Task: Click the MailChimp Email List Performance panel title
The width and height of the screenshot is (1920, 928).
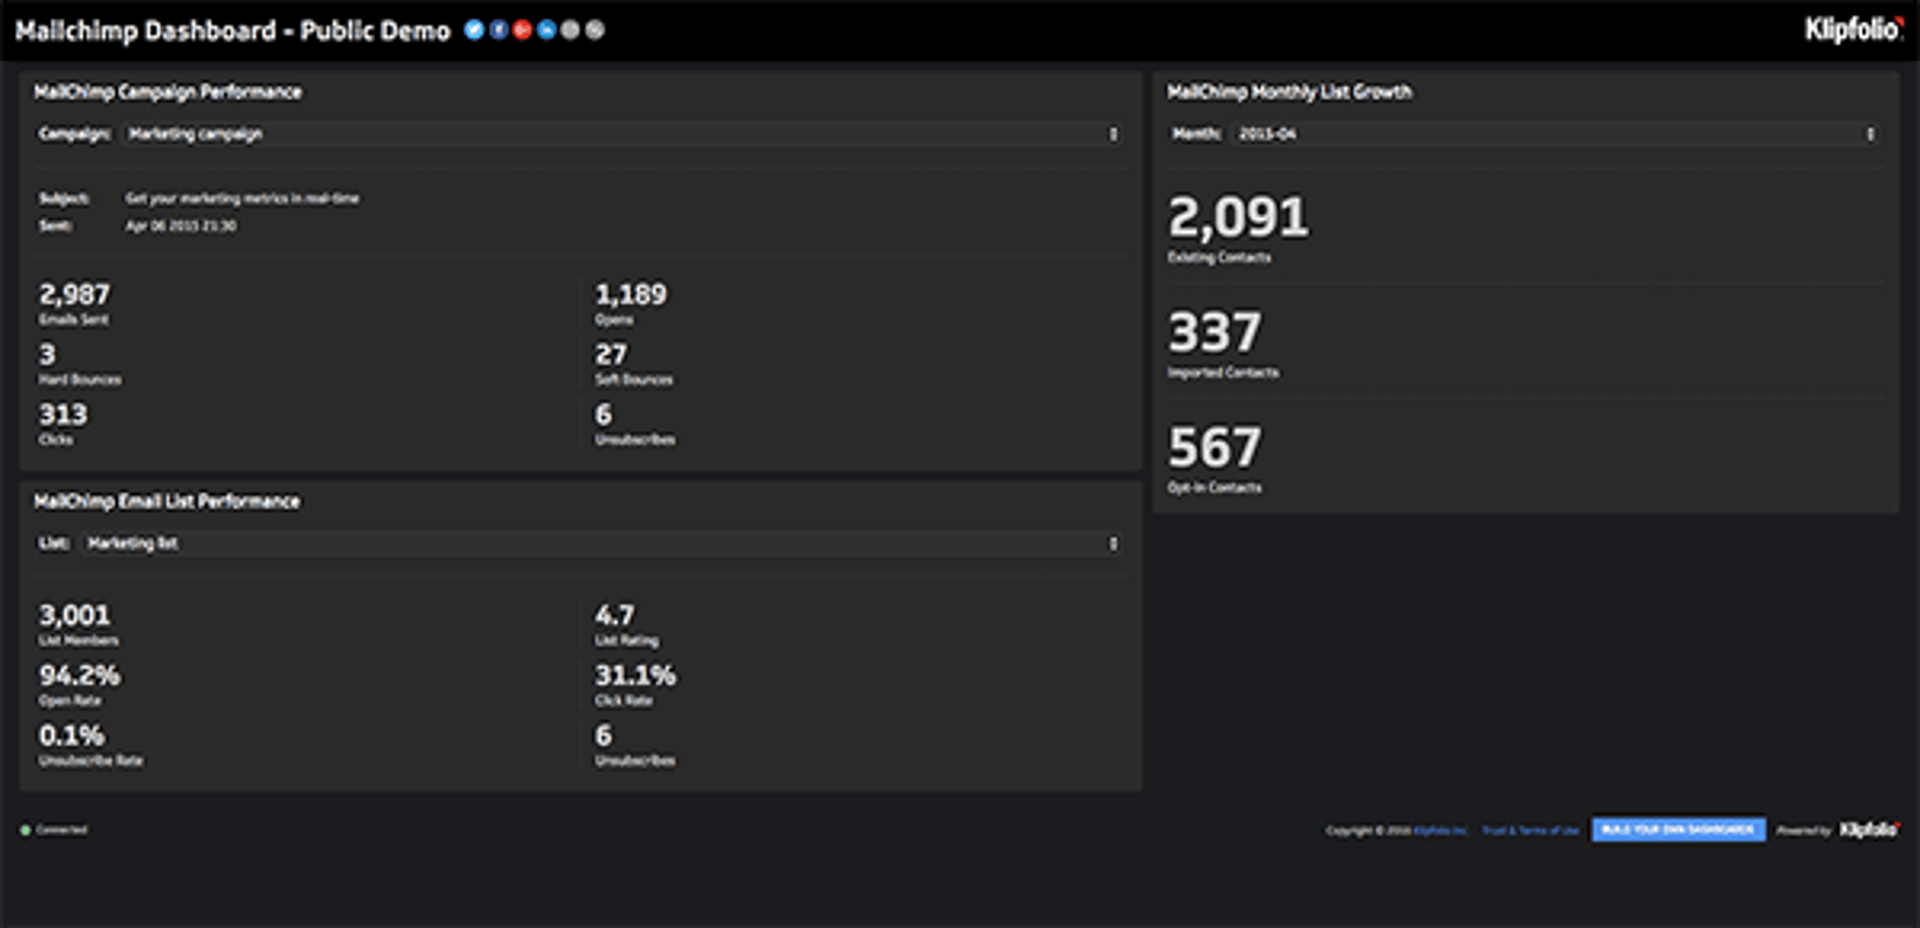Action: pos(167,501)
